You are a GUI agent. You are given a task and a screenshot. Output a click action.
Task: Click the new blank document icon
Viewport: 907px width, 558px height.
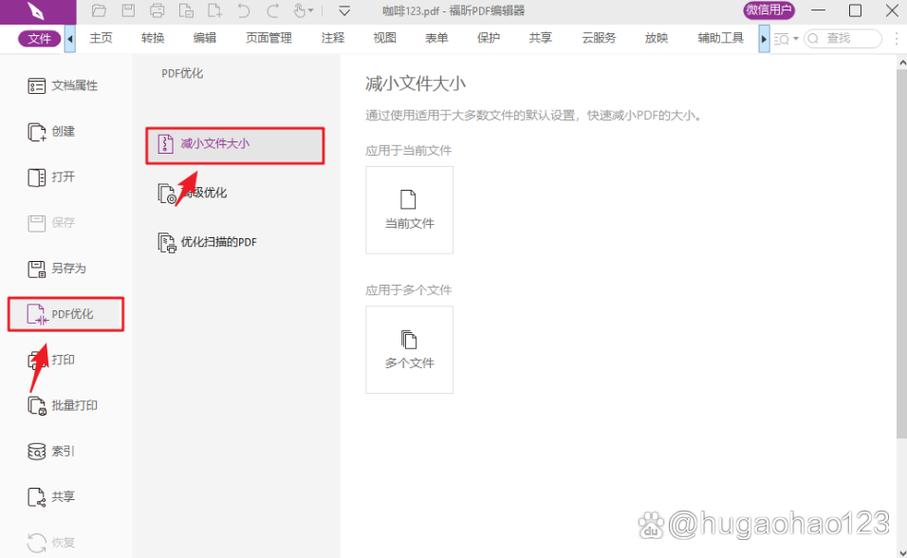pos(215,10)
